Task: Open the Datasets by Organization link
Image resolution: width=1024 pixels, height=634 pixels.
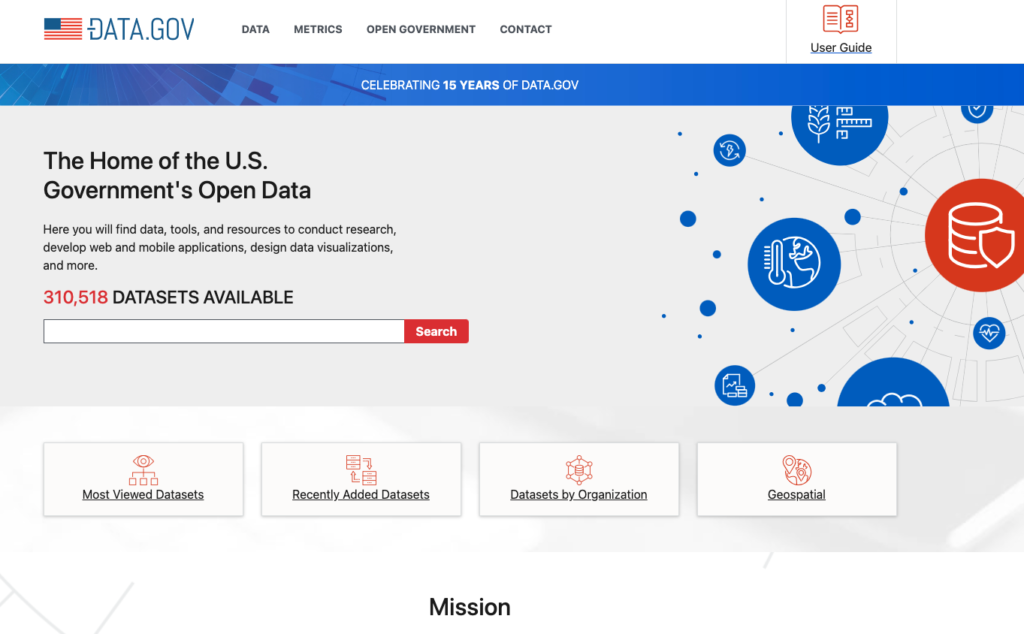Action: [579, 495]
